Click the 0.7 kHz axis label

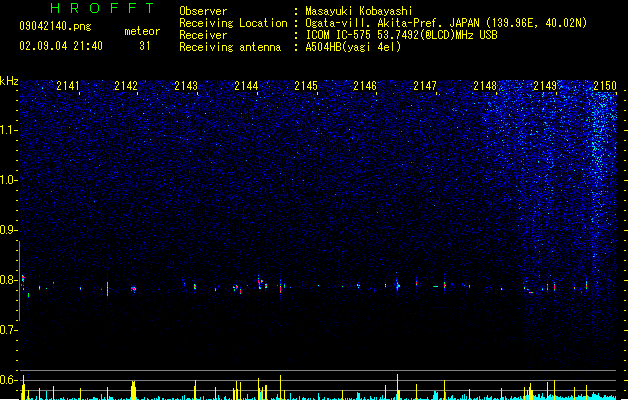pos(9,330)
